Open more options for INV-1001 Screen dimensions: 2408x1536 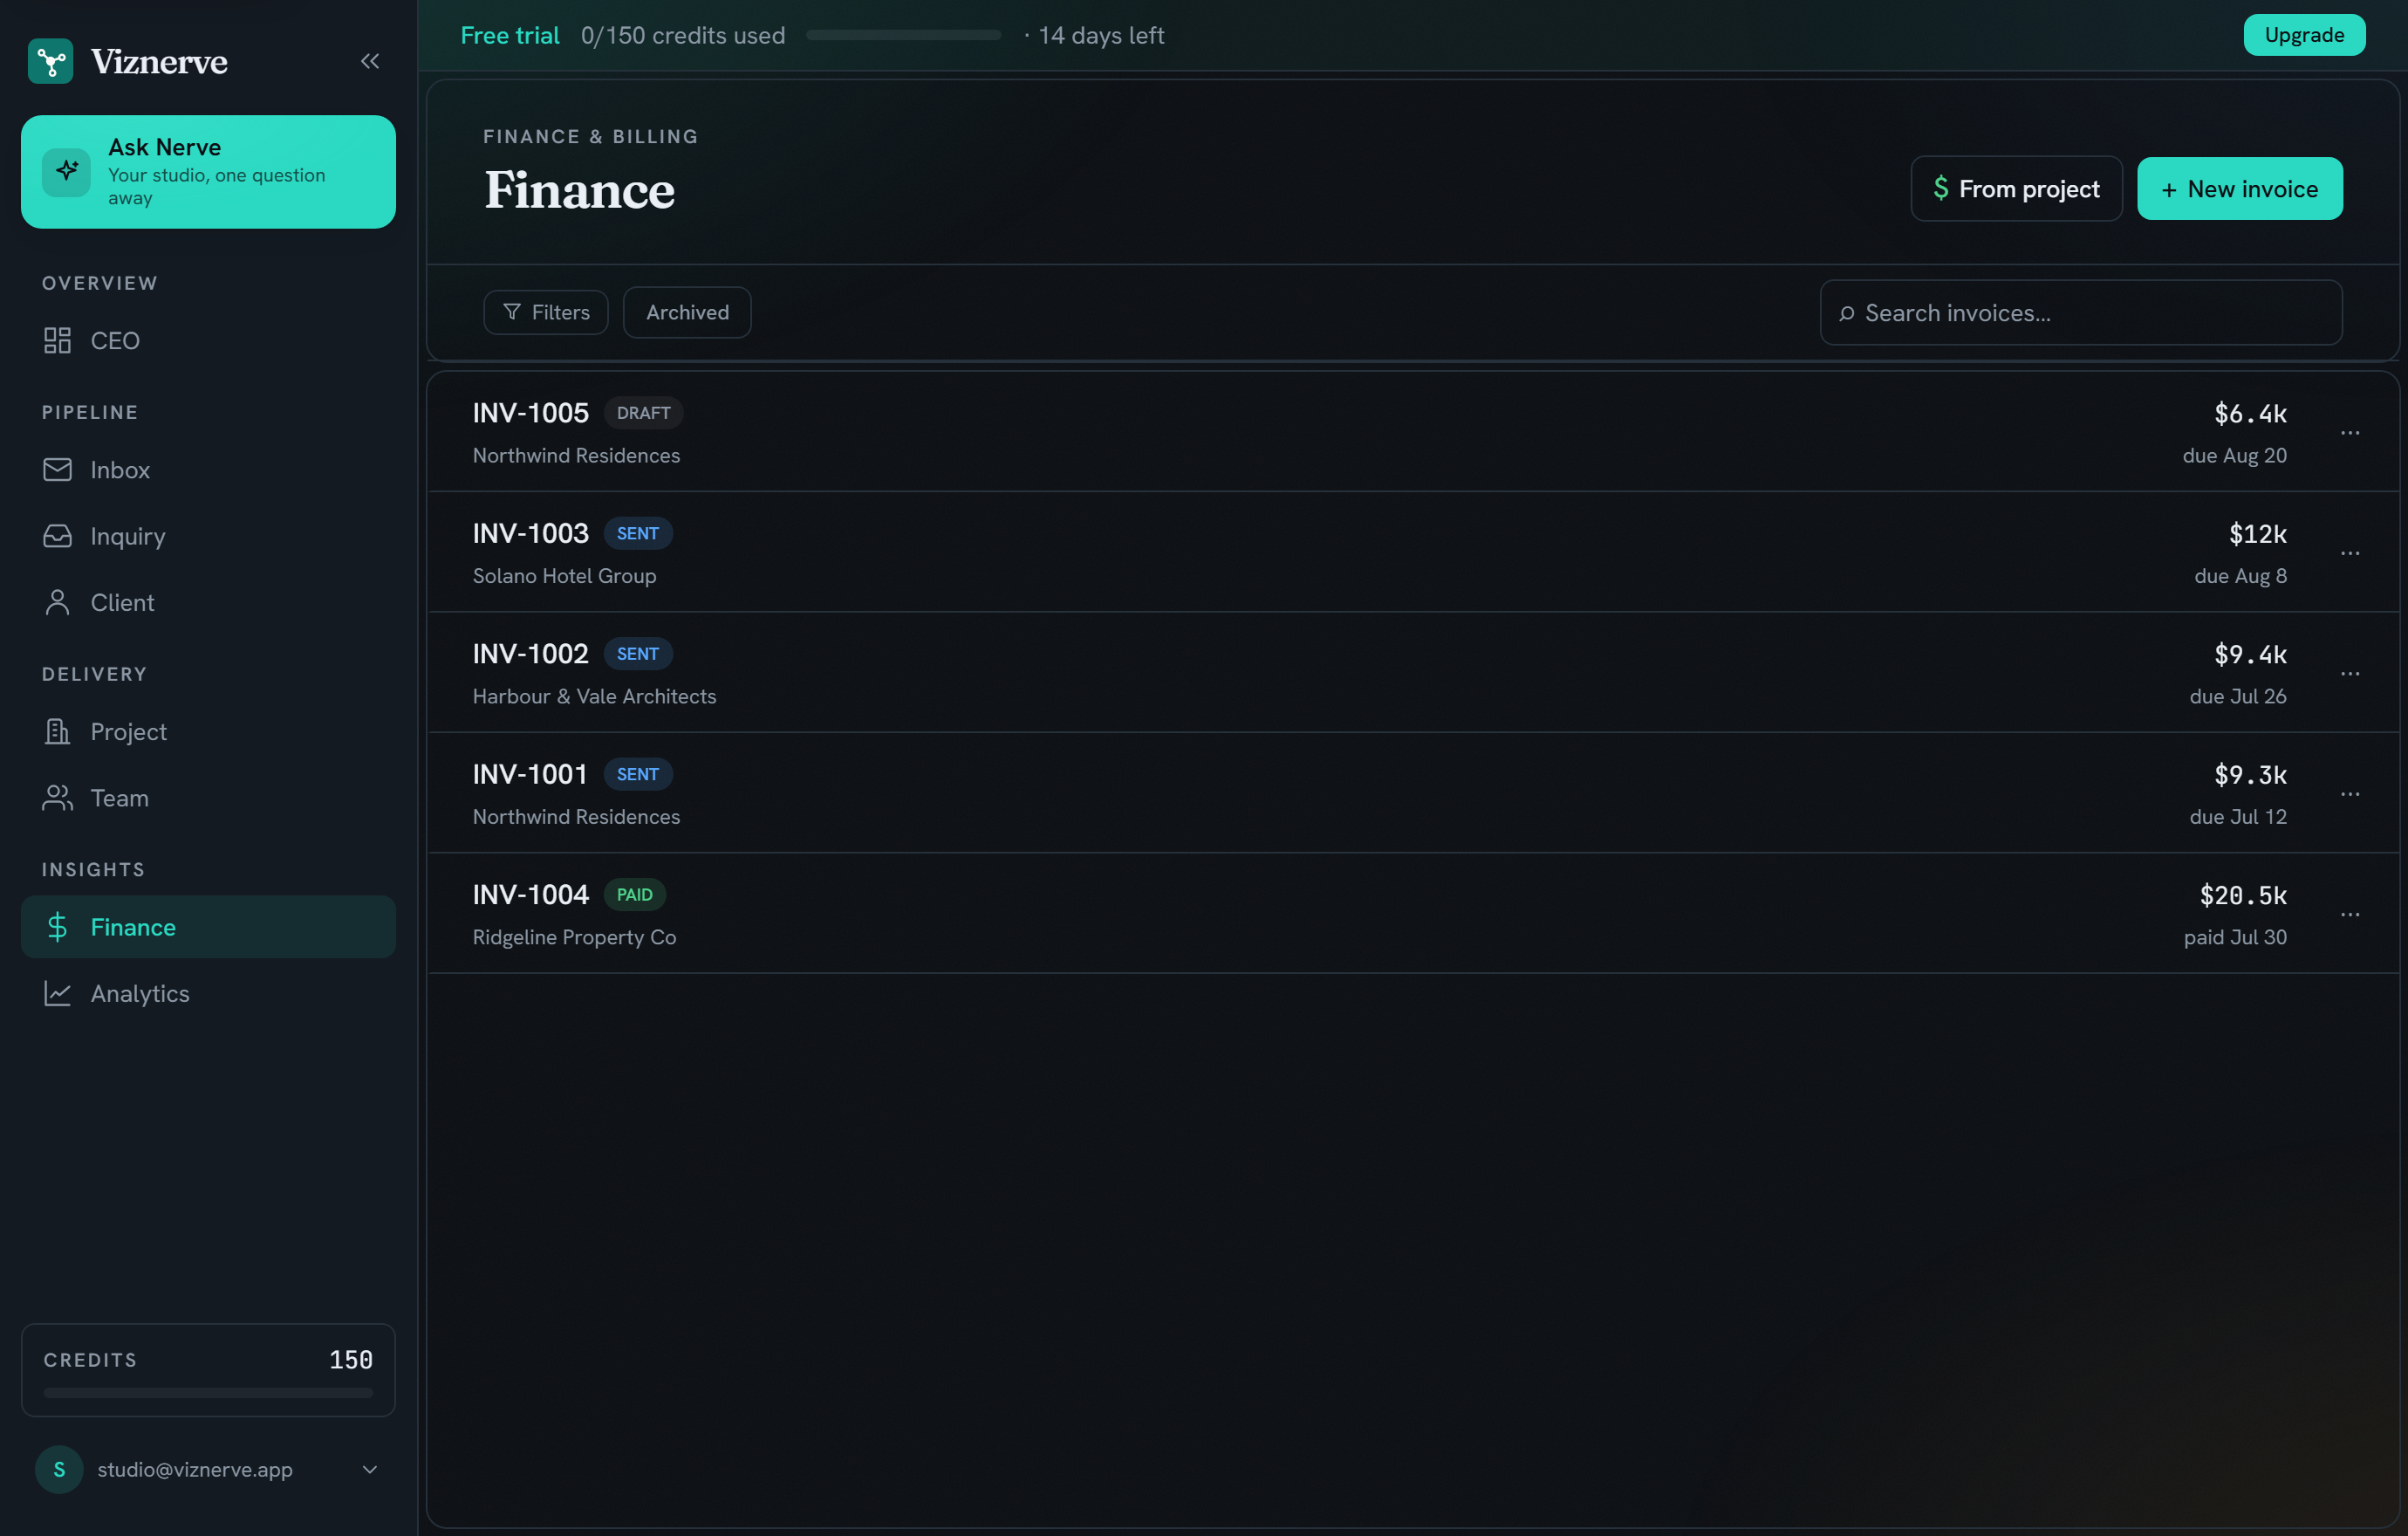click(2350, 794)
